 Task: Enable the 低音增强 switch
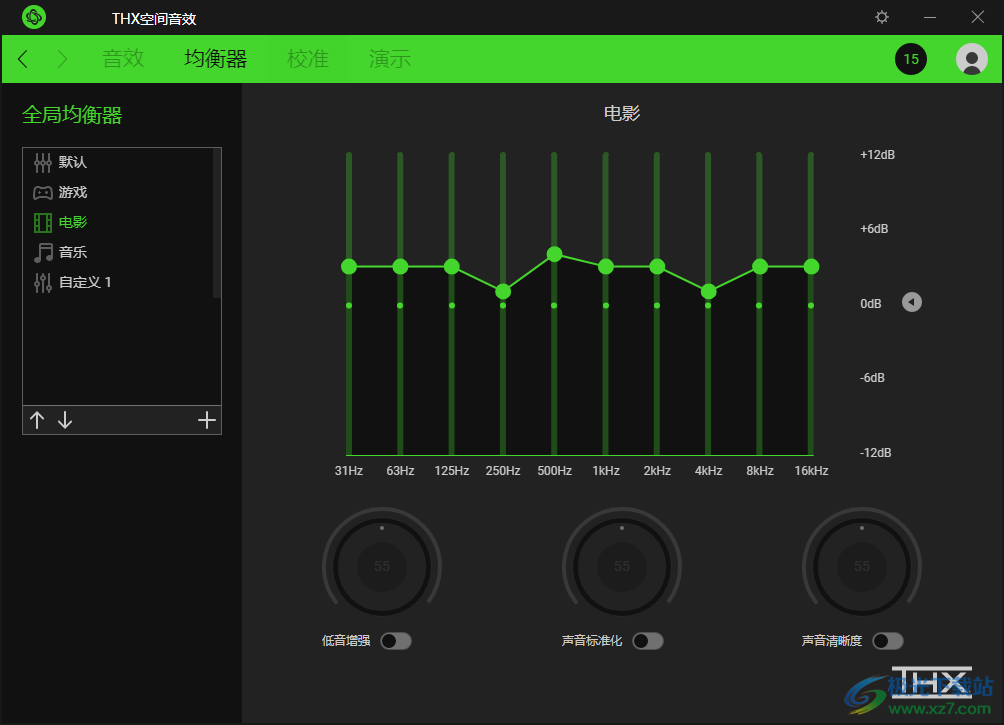396,640
